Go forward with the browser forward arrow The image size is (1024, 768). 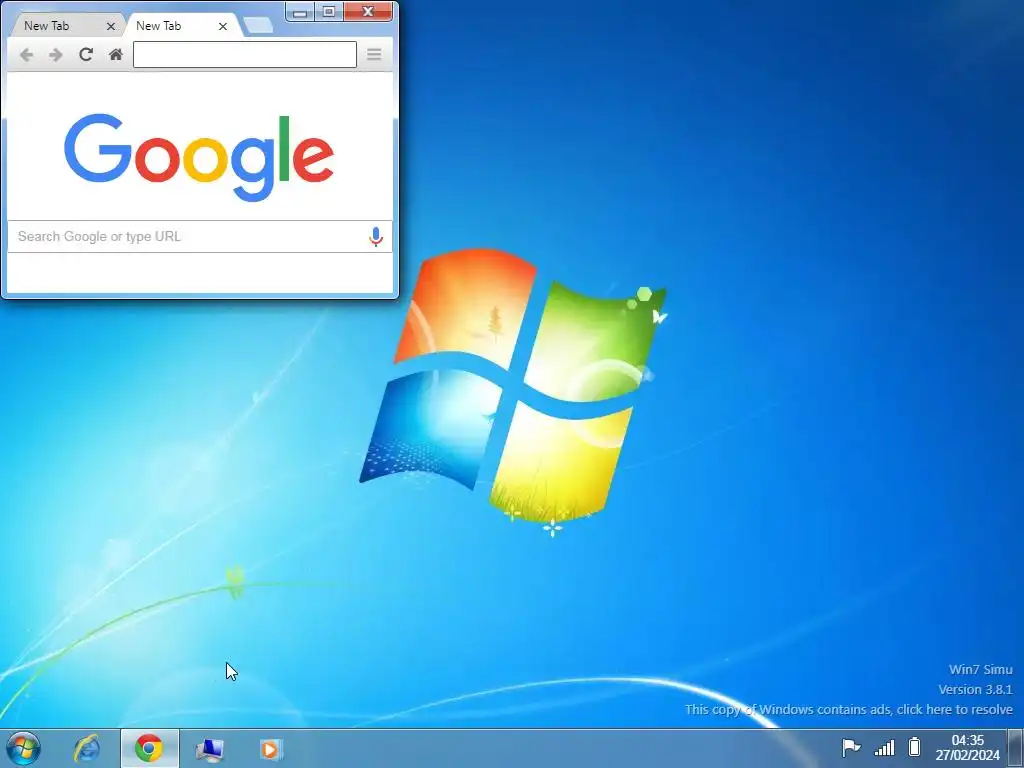click(56, 55)
